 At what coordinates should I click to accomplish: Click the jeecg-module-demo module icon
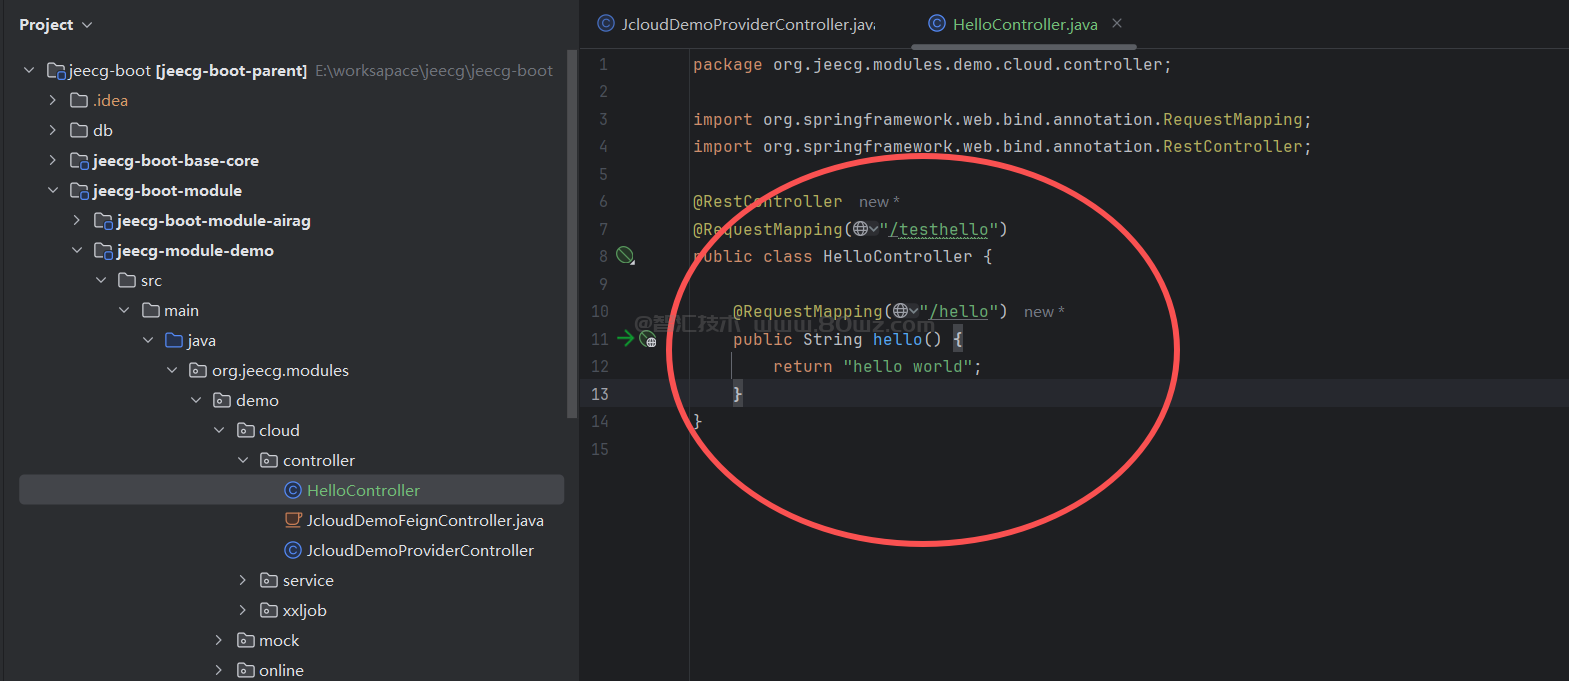[103, 251]
